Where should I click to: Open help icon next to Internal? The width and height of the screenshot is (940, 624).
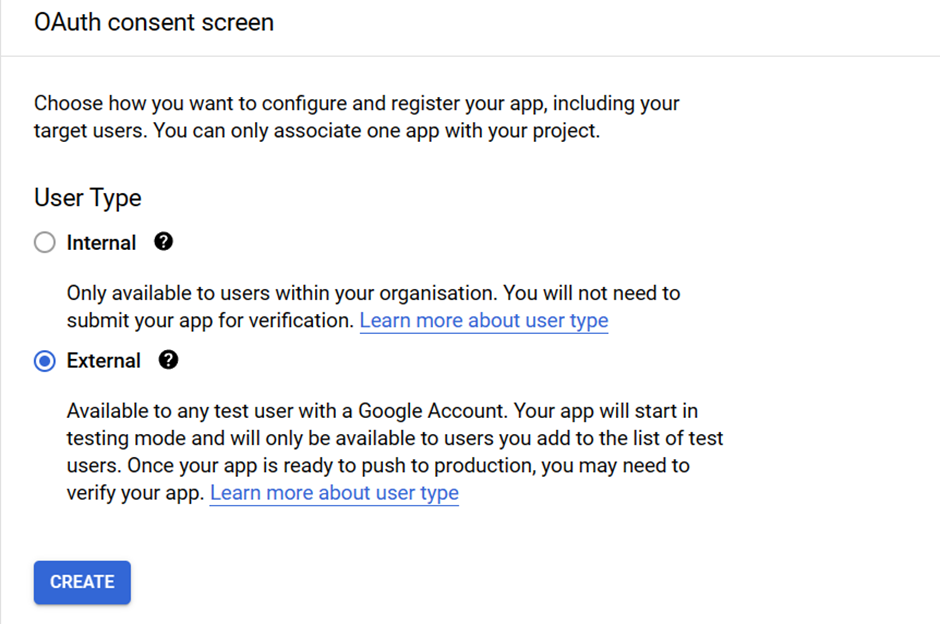(163, 242)
